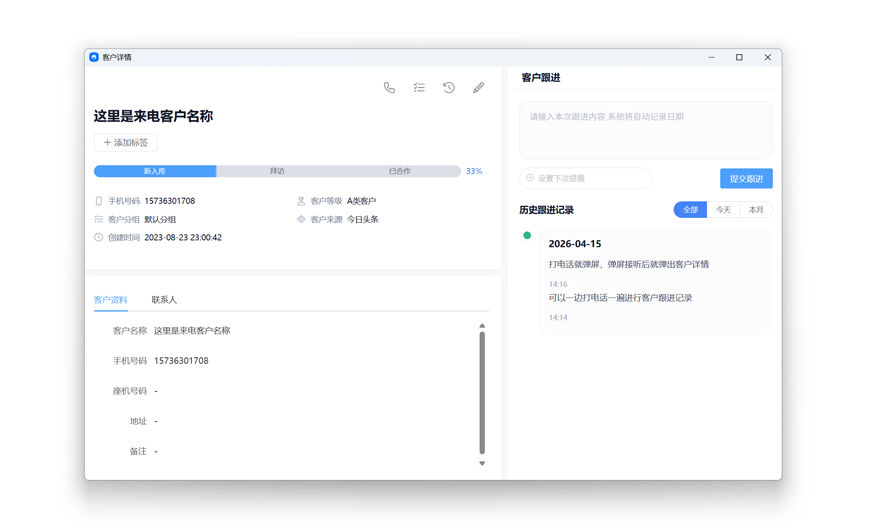Click the scrollbar down arrow
Image resolution: width=882 pixels, height=531 pixels.
click(x=482, y=464)
